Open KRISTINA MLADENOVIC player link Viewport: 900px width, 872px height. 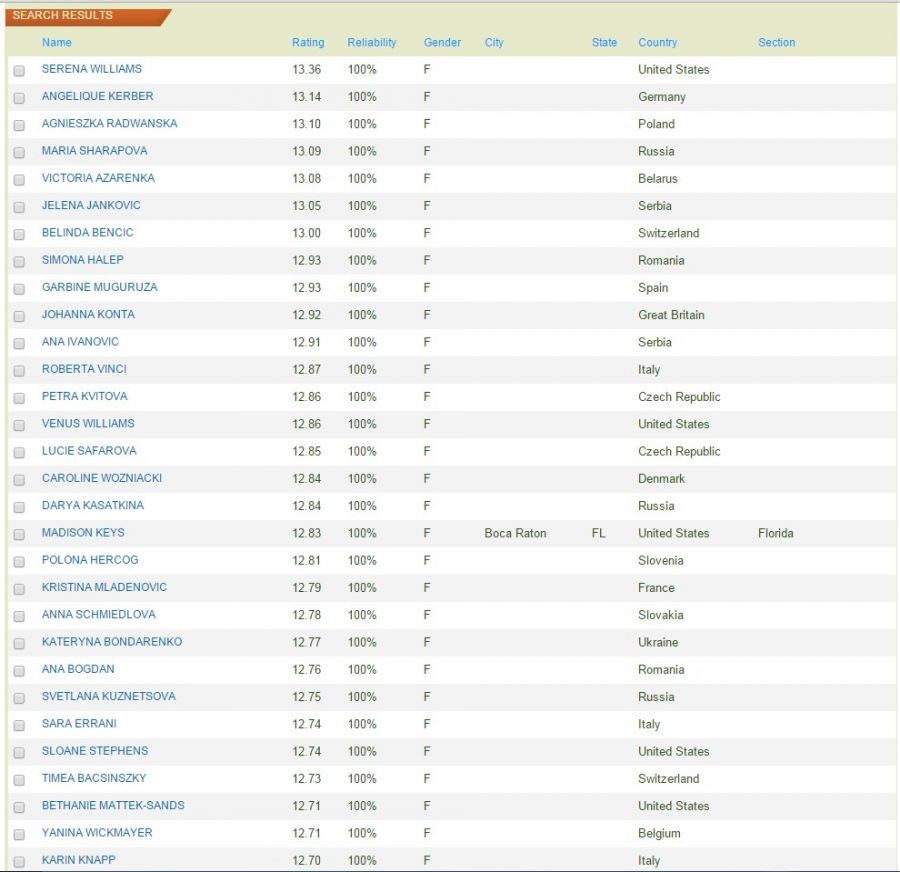coord(104,587)
